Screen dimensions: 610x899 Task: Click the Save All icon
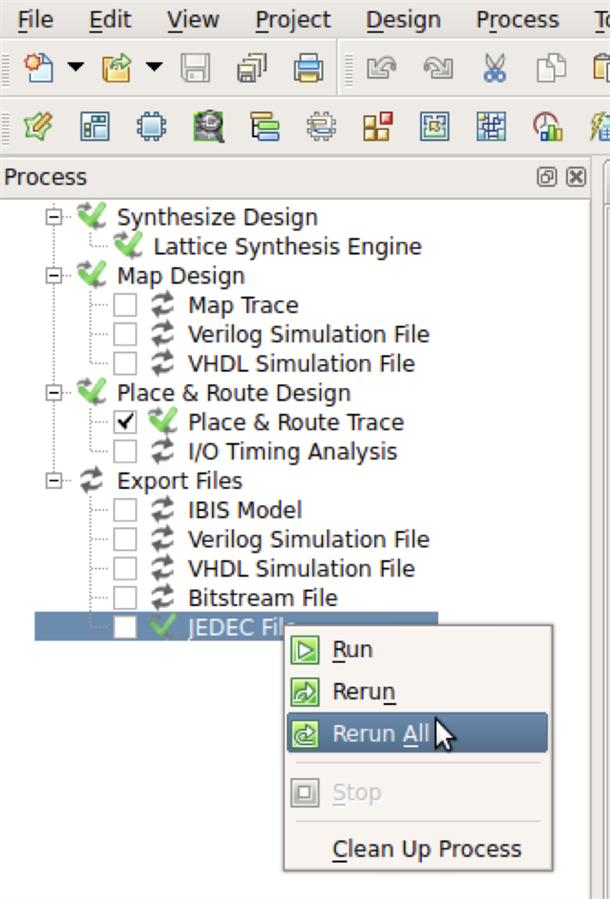coord(251,69)
